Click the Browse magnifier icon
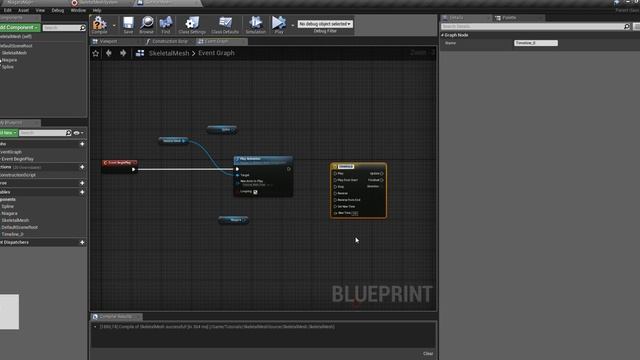This screenshot has width=640, height=360. pyautogui.click(x=147, y=24)
